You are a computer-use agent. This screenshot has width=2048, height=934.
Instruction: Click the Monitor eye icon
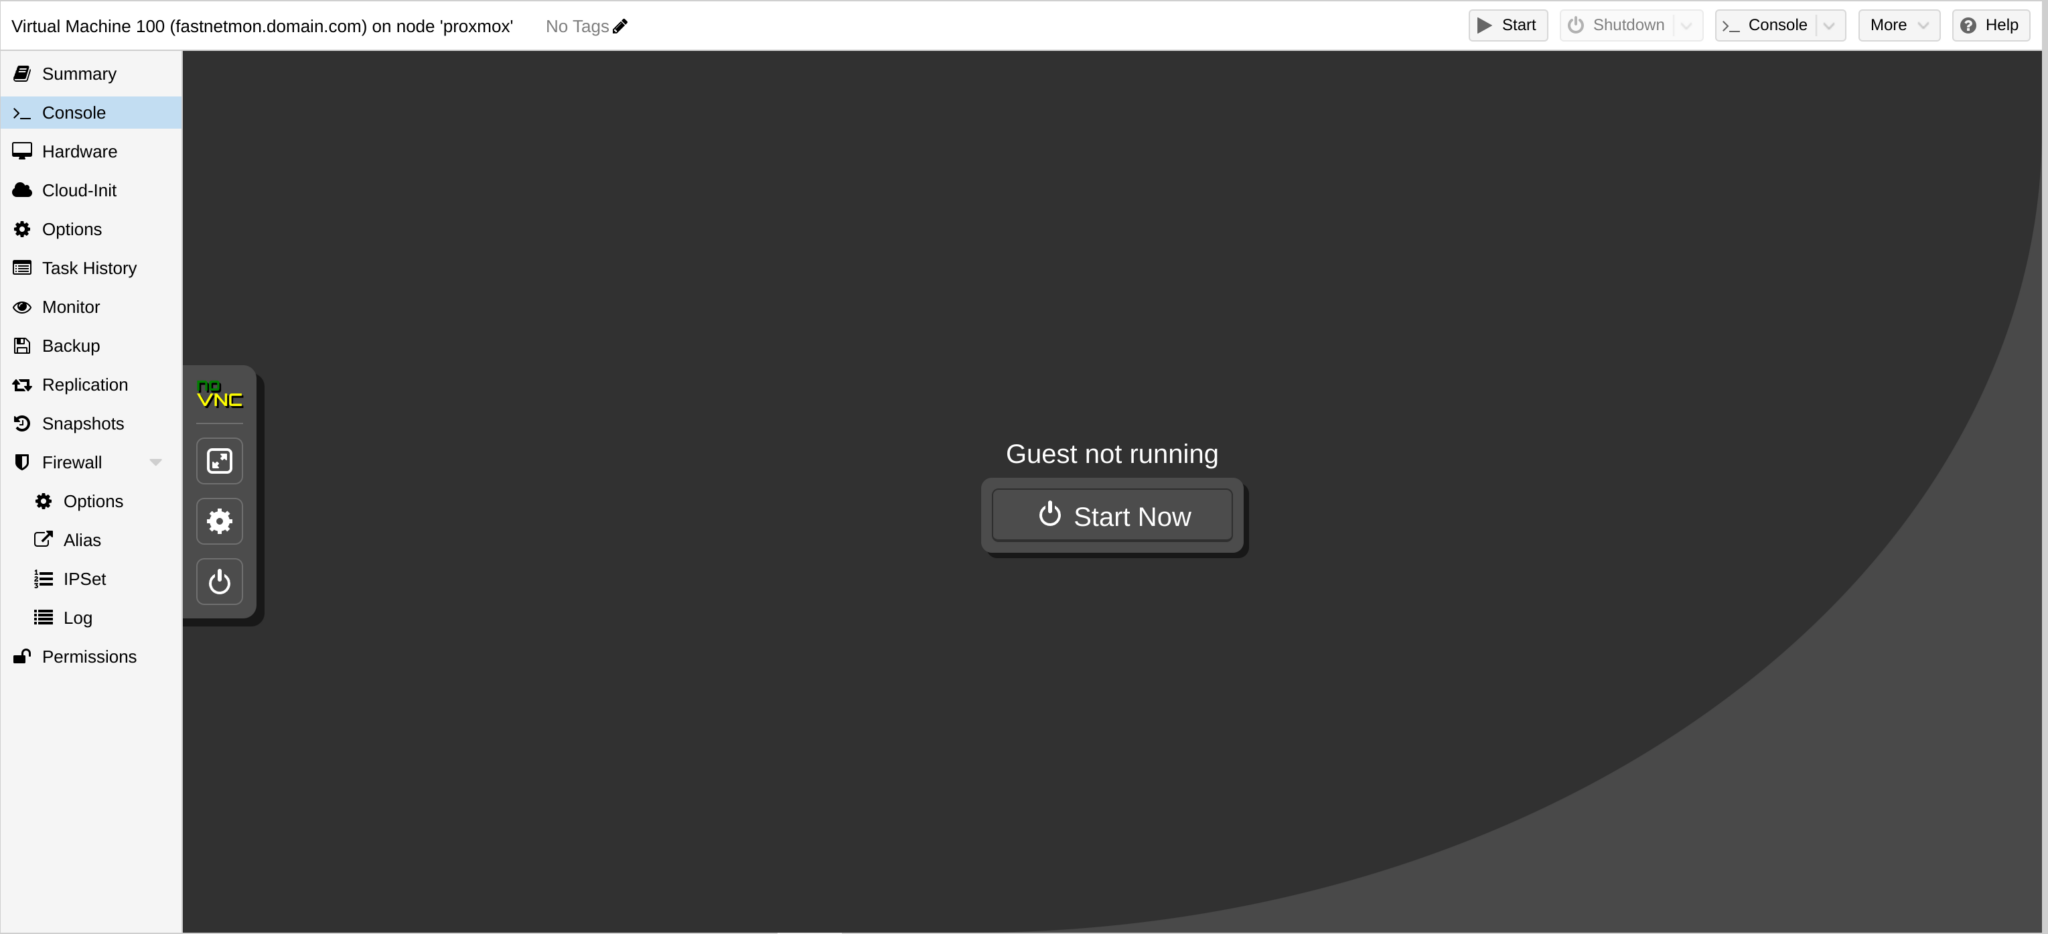tap(22, 307)
